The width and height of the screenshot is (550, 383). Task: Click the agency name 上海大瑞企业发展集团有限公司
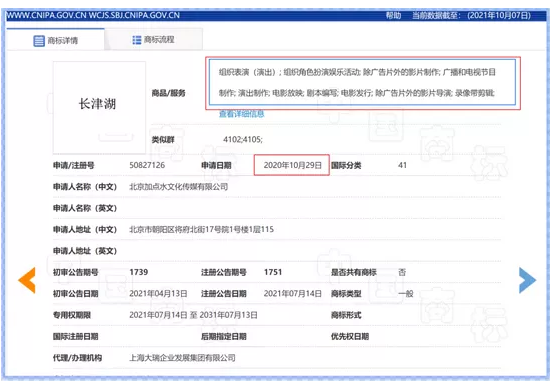[x=182, y=358]
